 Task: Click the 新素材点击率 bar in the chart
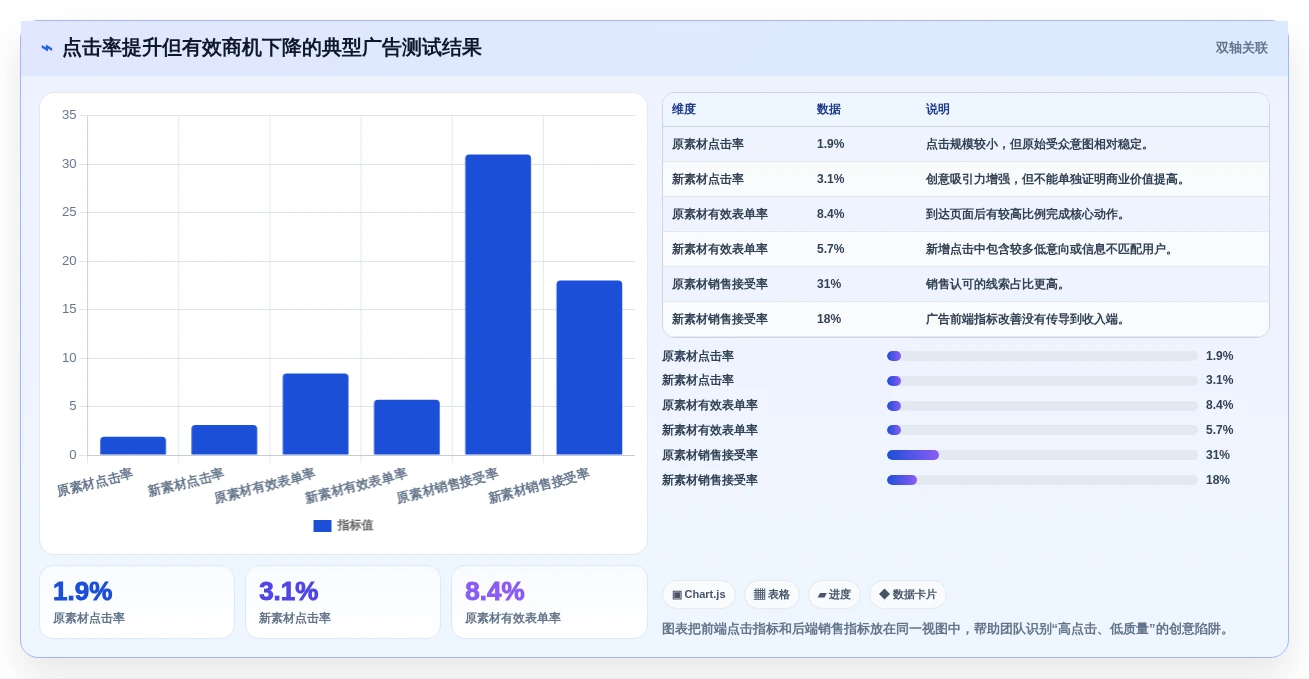pyautogui.click(x=224, y=440)
